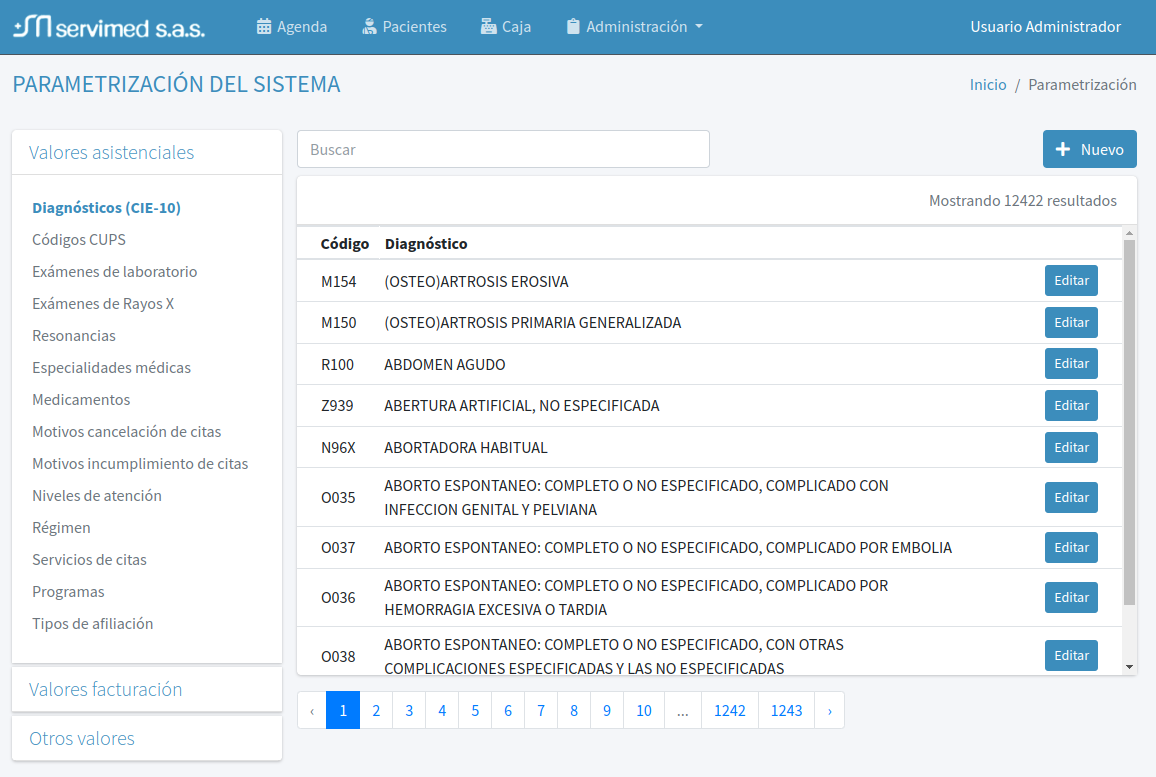The height and width of the screenshot is (777, 1156).
Task: Select Códigos CUPS in the sidebar
Action: 79,240
